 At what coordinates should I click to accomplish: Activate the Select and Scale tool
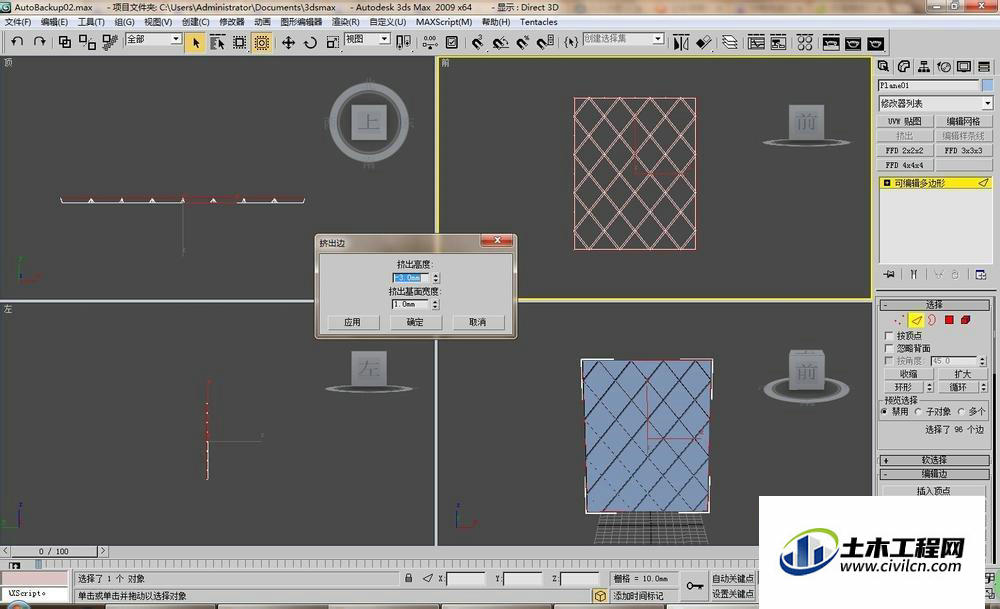(x=332, y=43)
